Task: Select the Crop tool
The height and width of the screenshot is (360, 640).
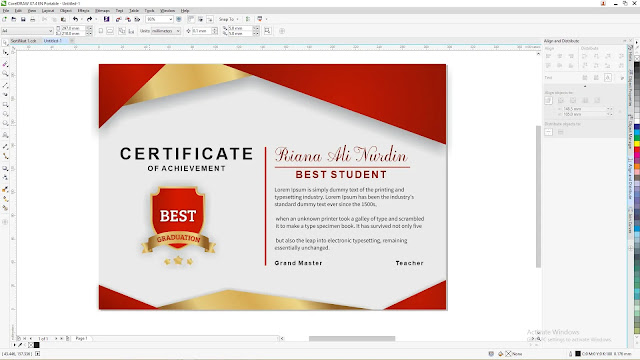Action: click(x=5, y=64)
